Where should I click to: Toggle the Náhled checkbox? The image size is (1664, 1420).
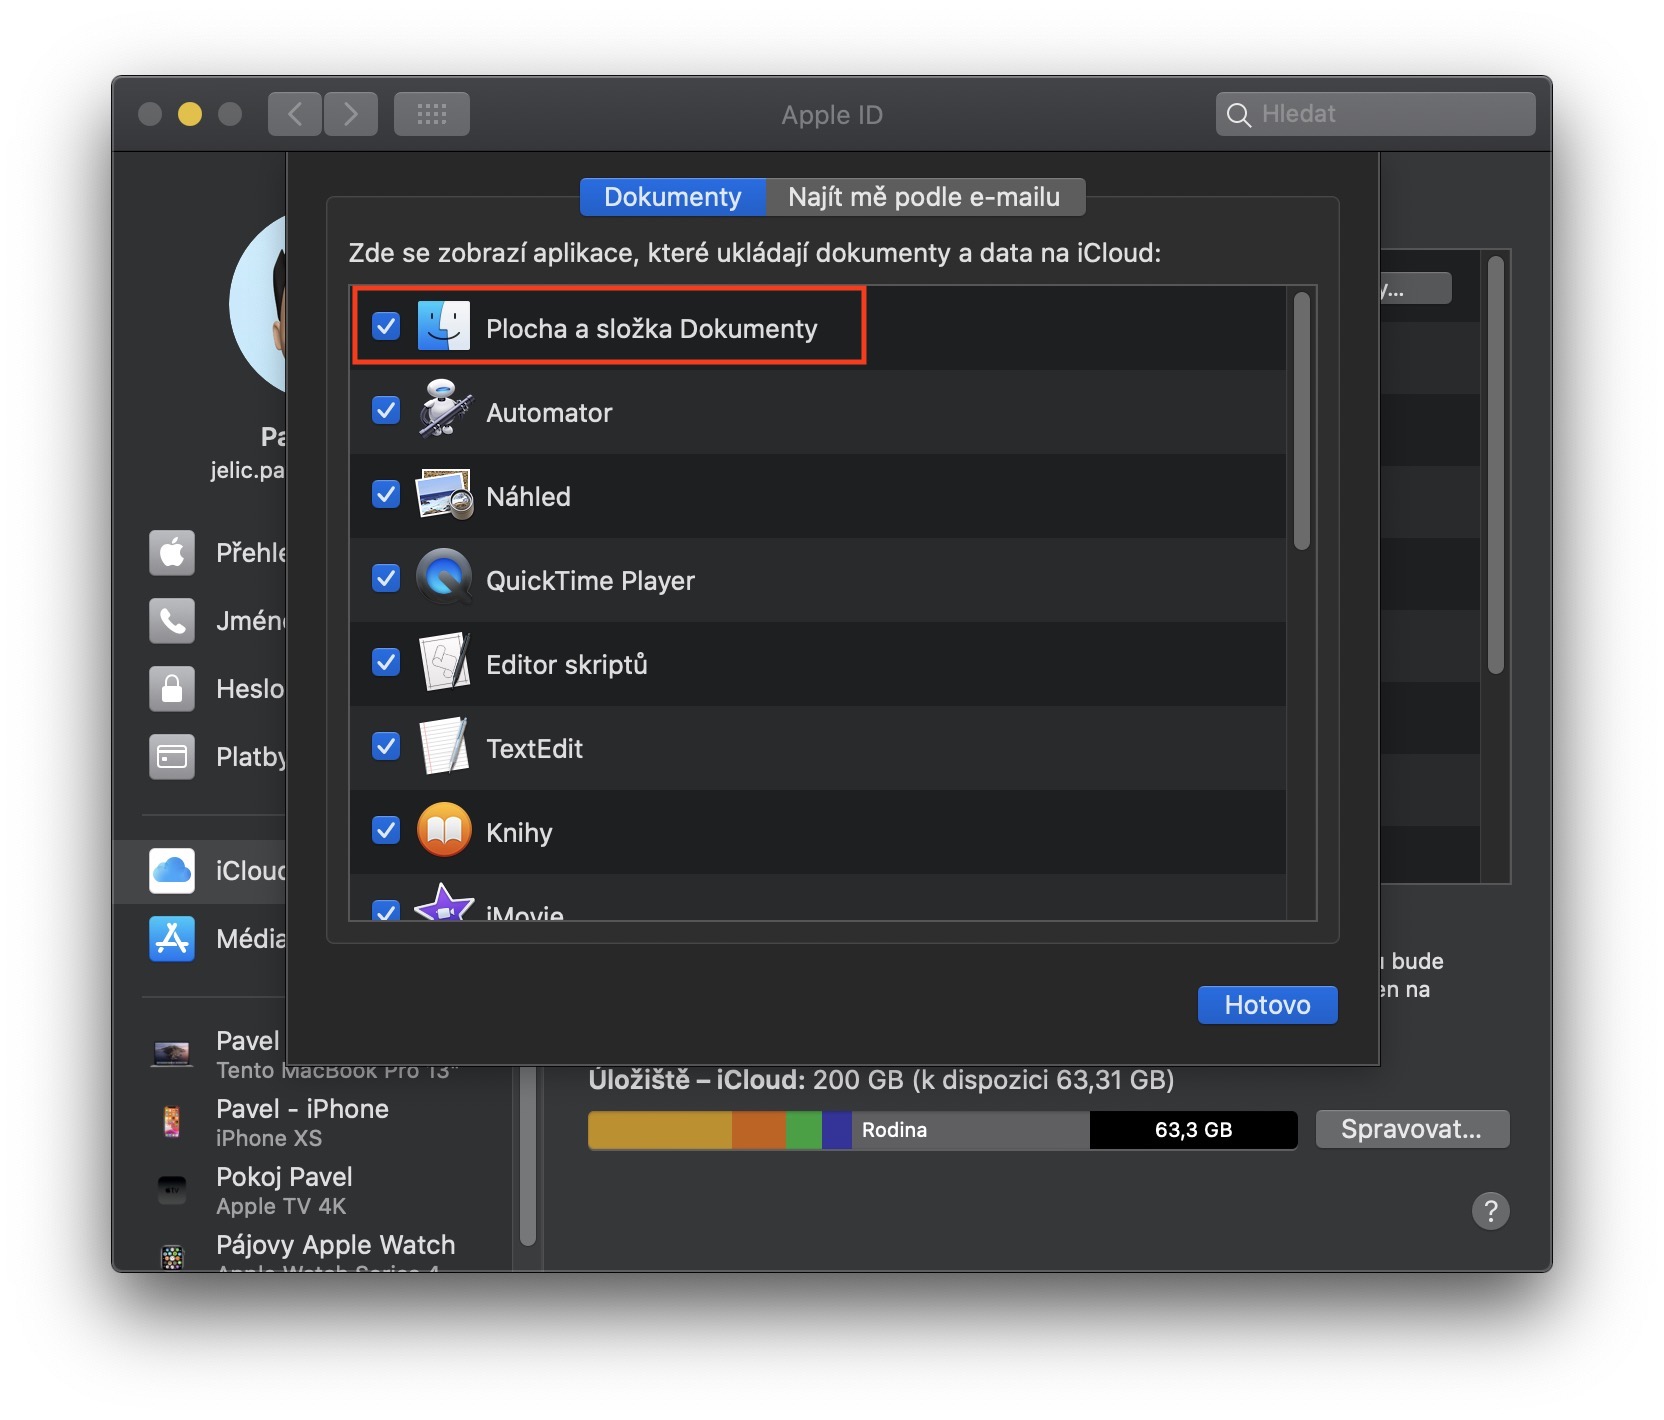386,494
